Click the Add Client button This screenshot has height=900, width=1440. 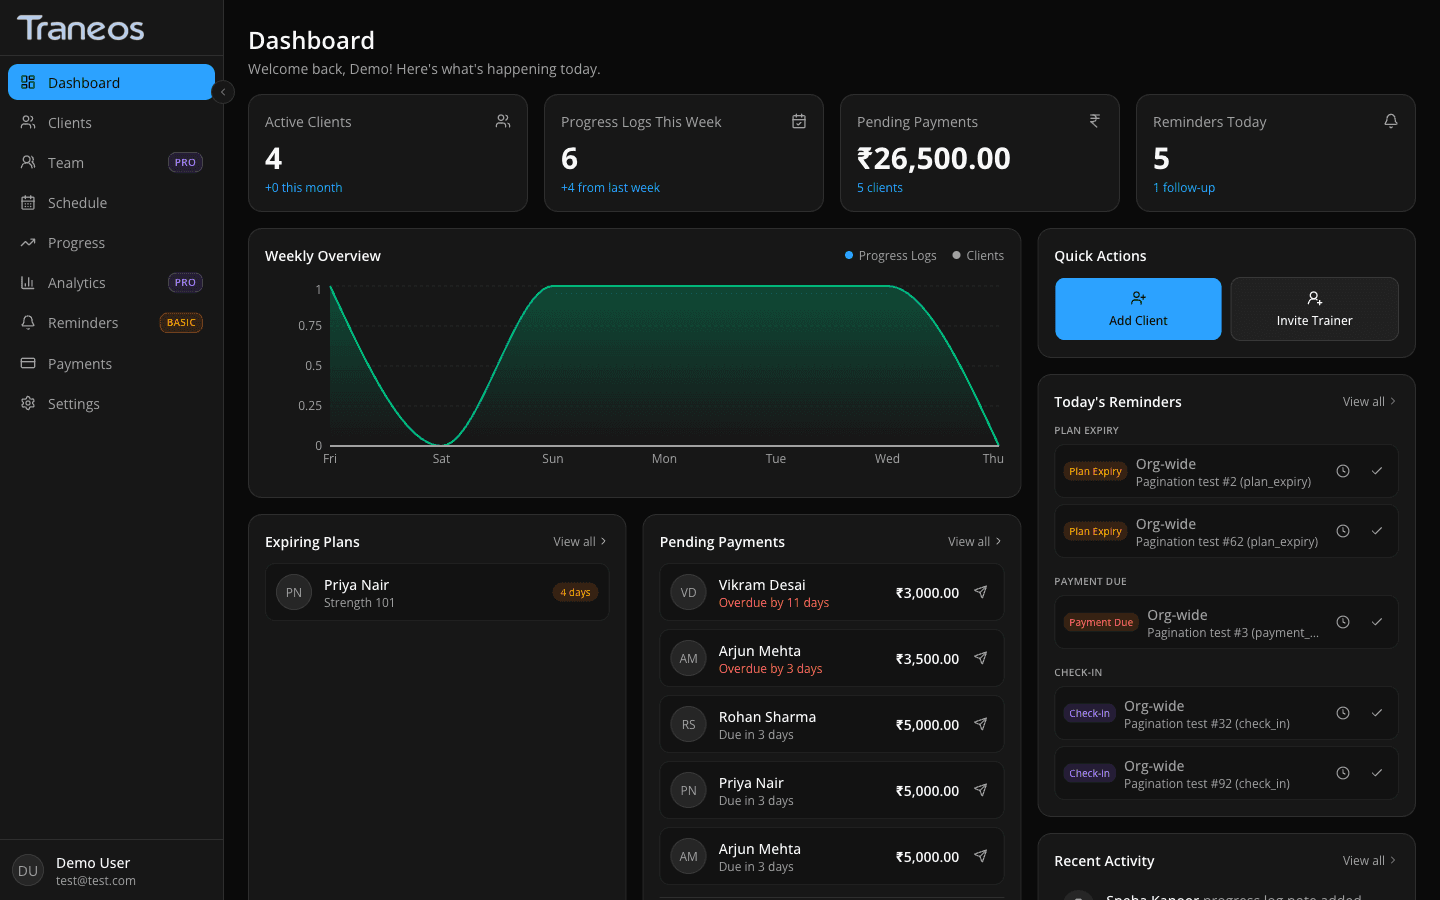coord(1138,309)
